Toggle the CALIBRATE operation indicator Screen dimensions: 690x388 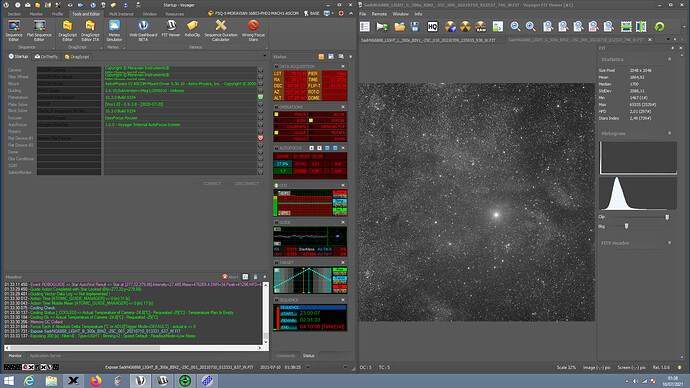[x=276, y=126]
